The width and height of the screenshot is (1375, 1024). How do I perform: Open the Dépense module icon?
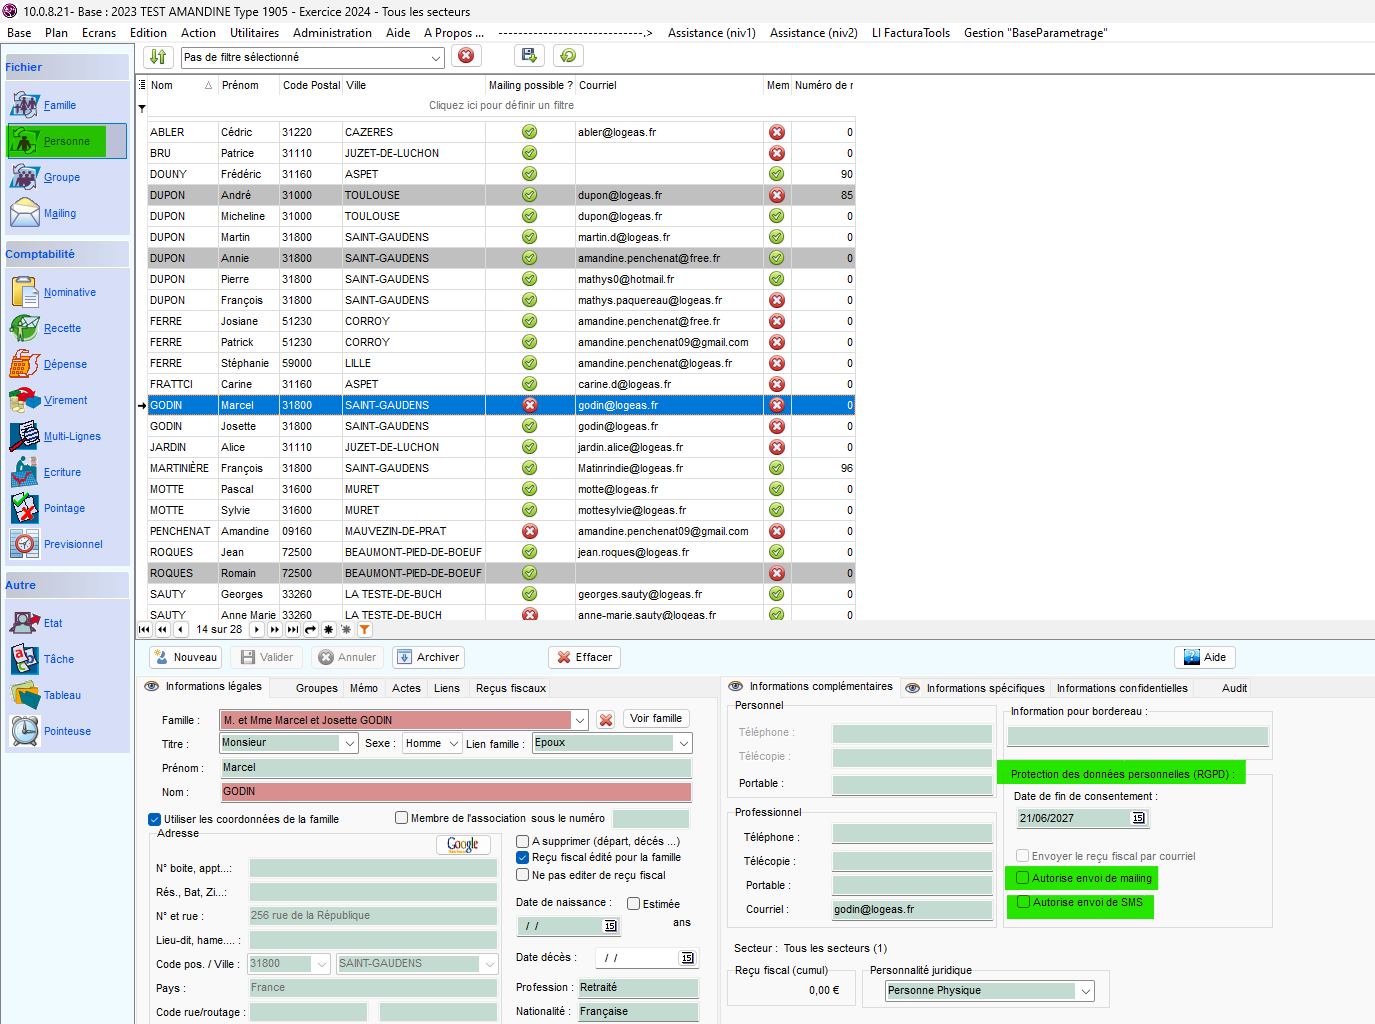[x=25, y=364]
